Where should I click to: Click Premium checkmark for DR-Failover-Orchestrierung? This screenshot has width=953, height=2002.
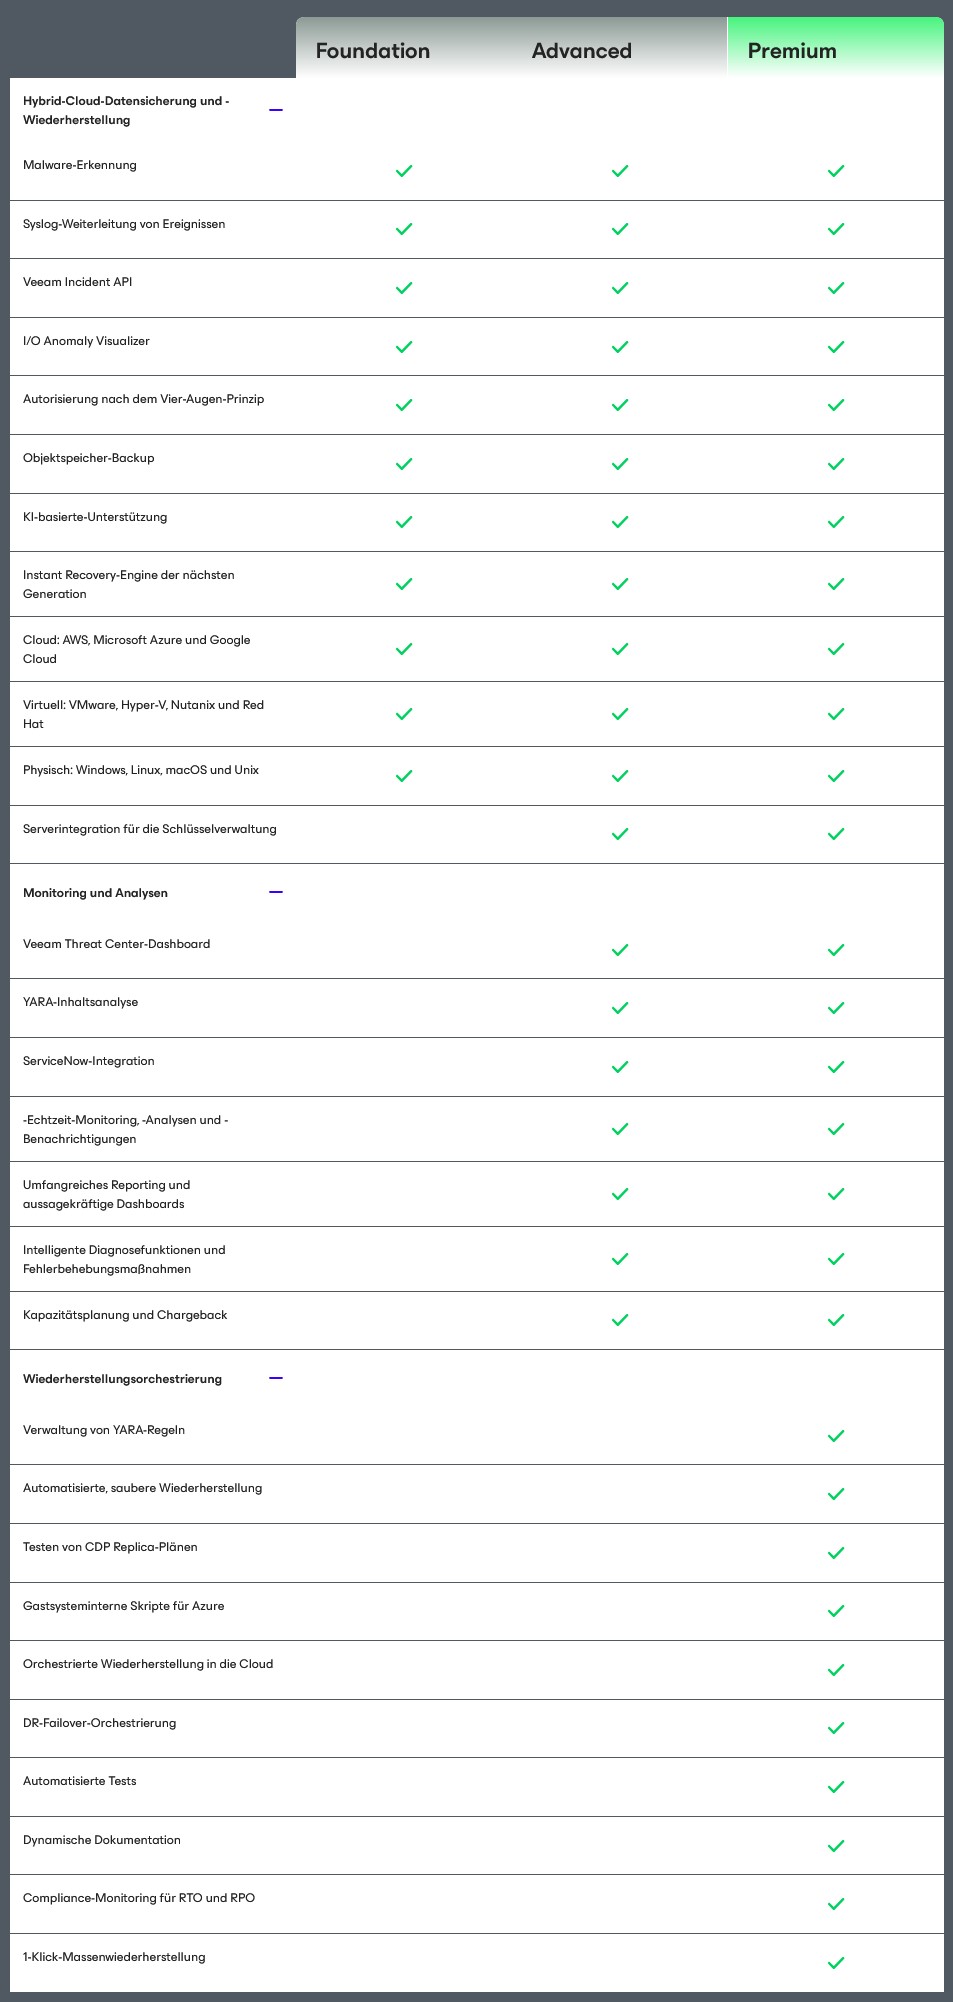pyautogui.click(x=836, y=1728)
